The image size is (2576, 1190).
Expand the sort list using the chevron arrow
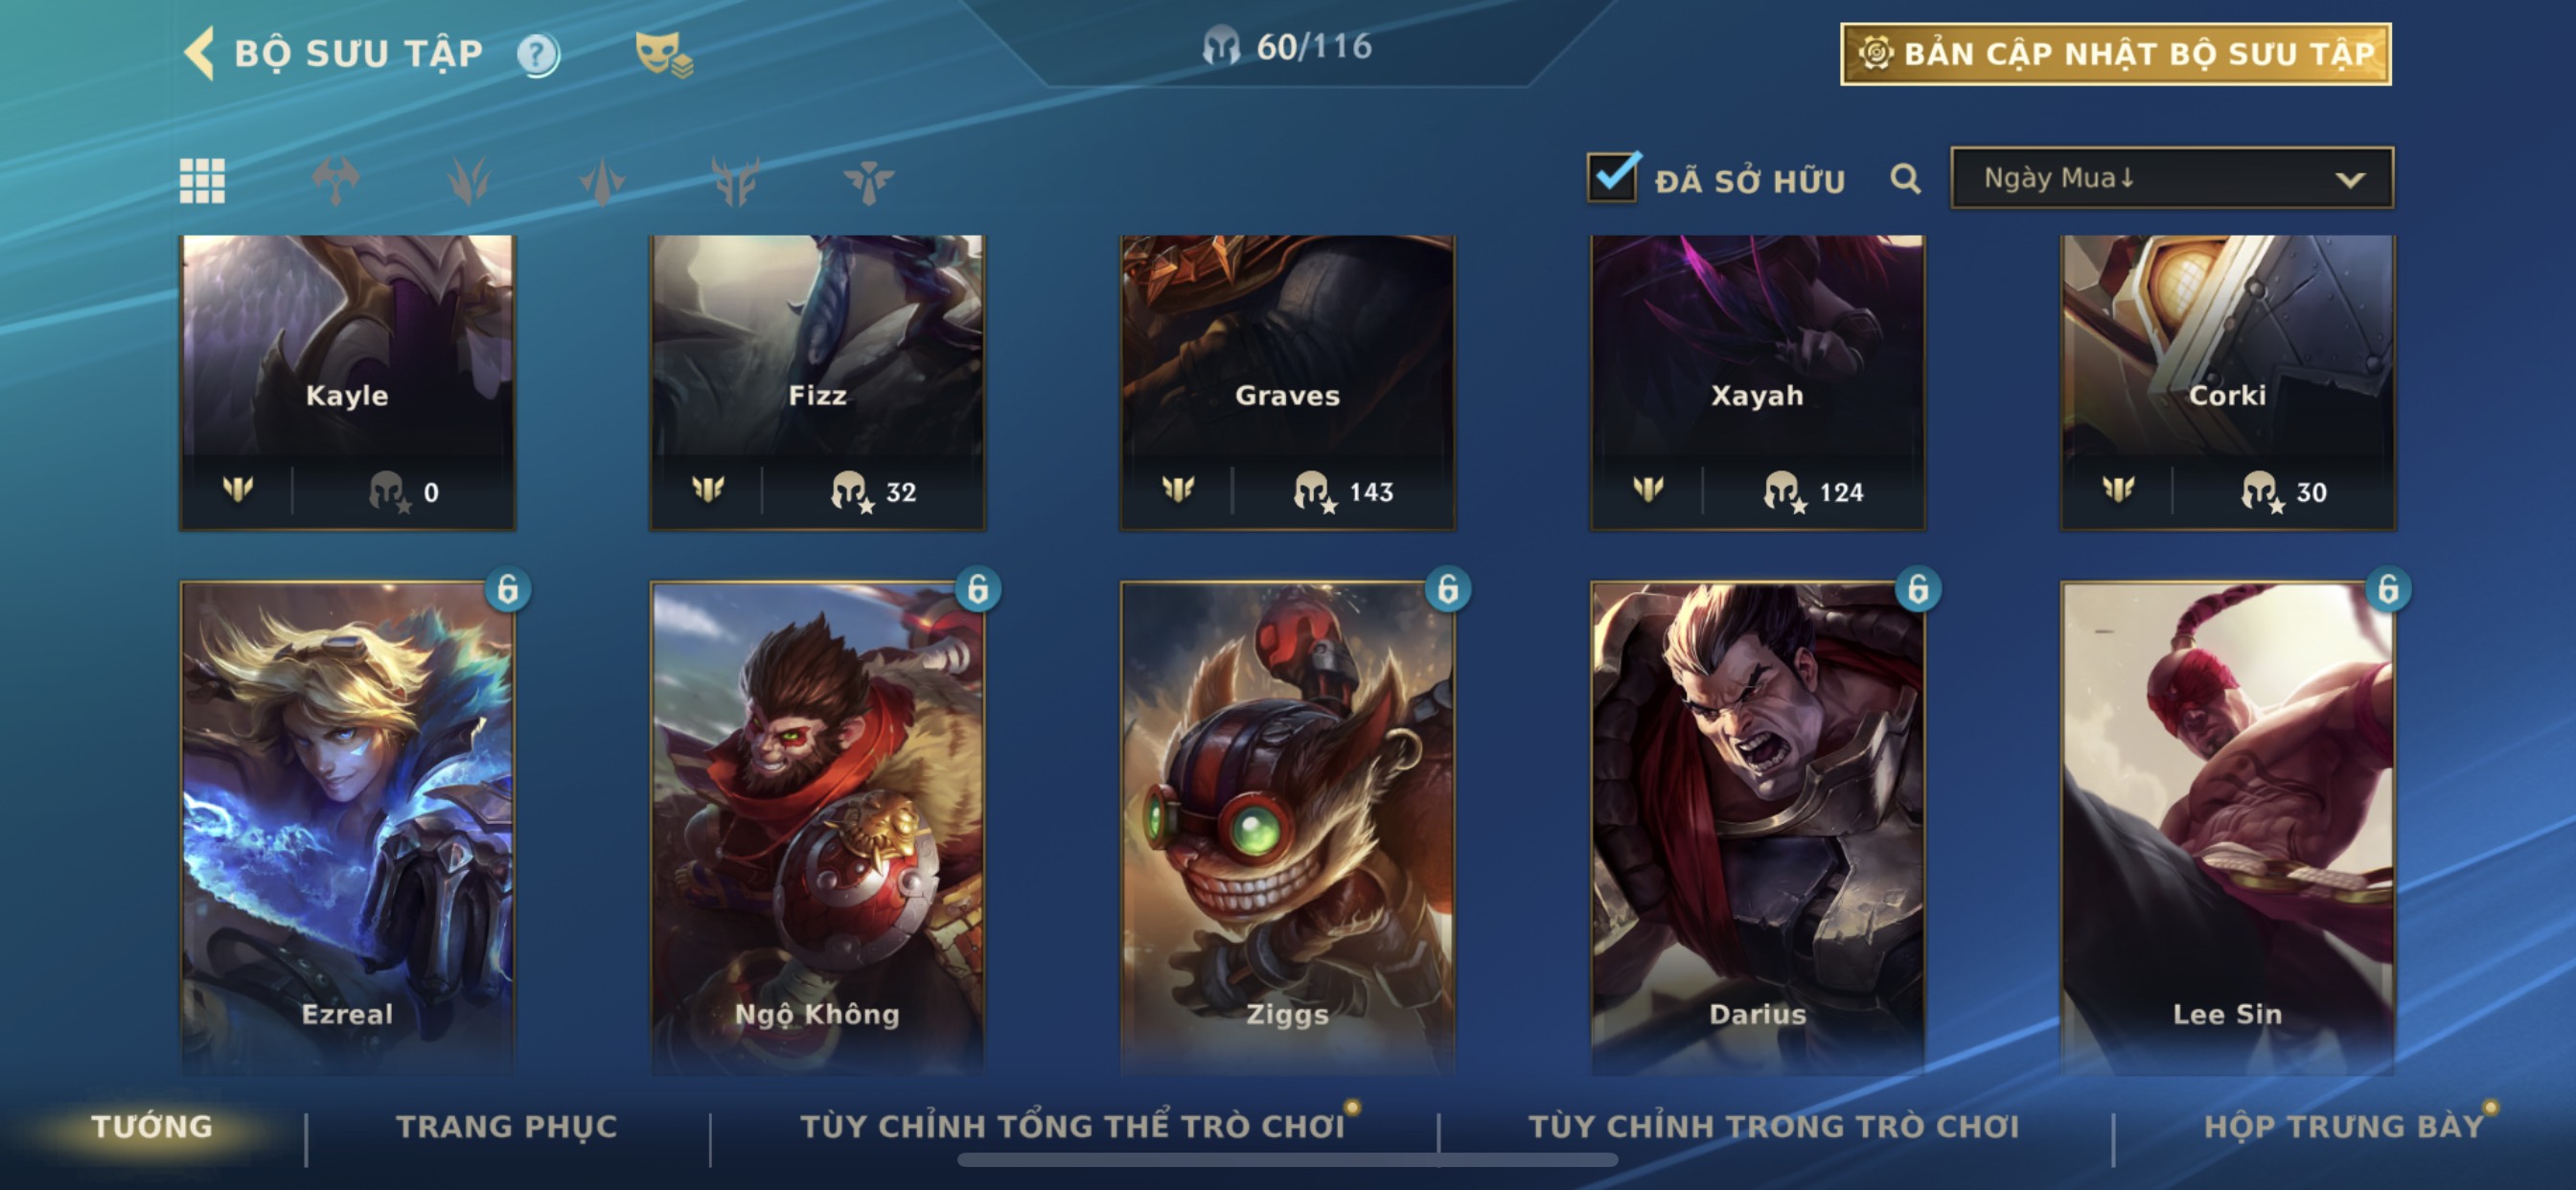point(2349,180)
